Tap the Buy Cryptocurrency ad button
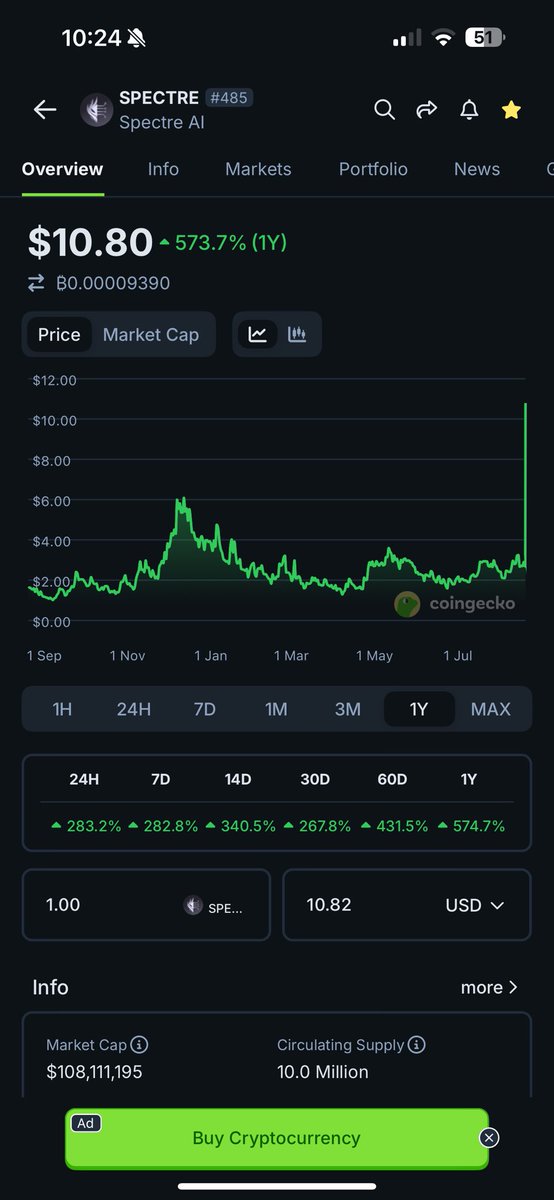This screenshot has width=554, height=1200. click(277, 1138)
